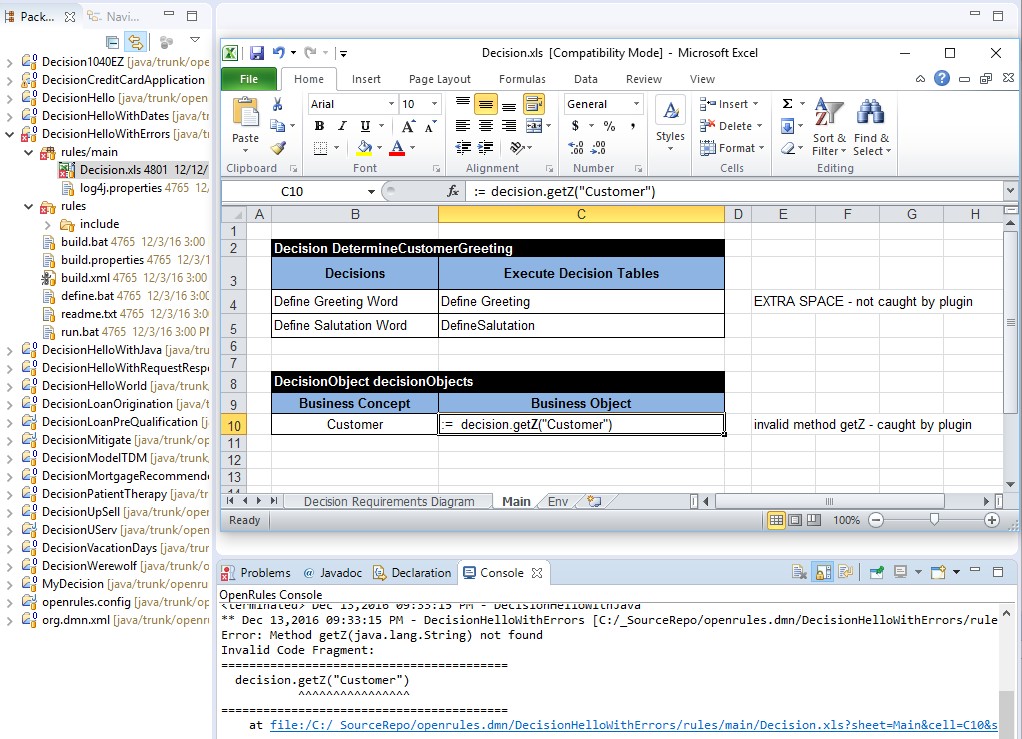Switch to the Env sheet tab
Image resolution: width=1022 pixels, height=739 pixels.
[x=558, y=501]
